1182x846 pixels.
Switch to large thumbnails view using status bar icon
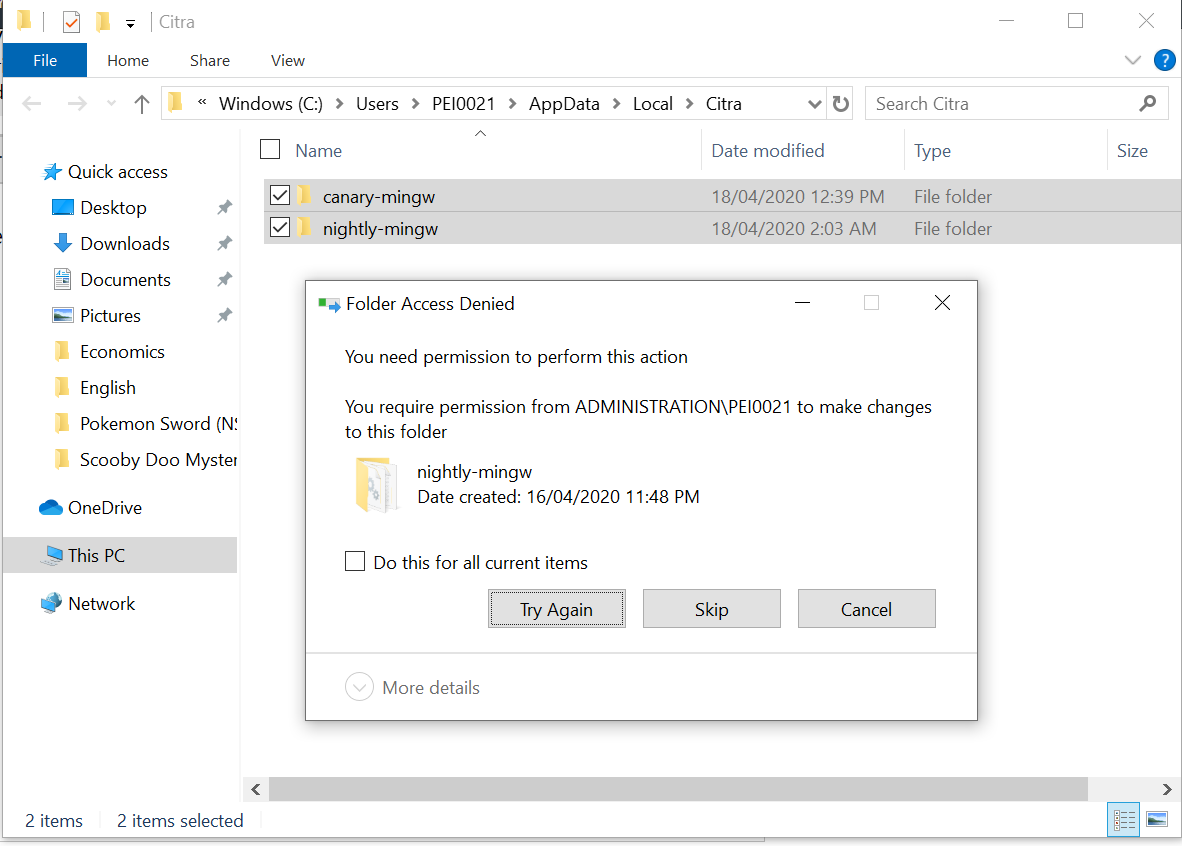(x=1157, y=819)
